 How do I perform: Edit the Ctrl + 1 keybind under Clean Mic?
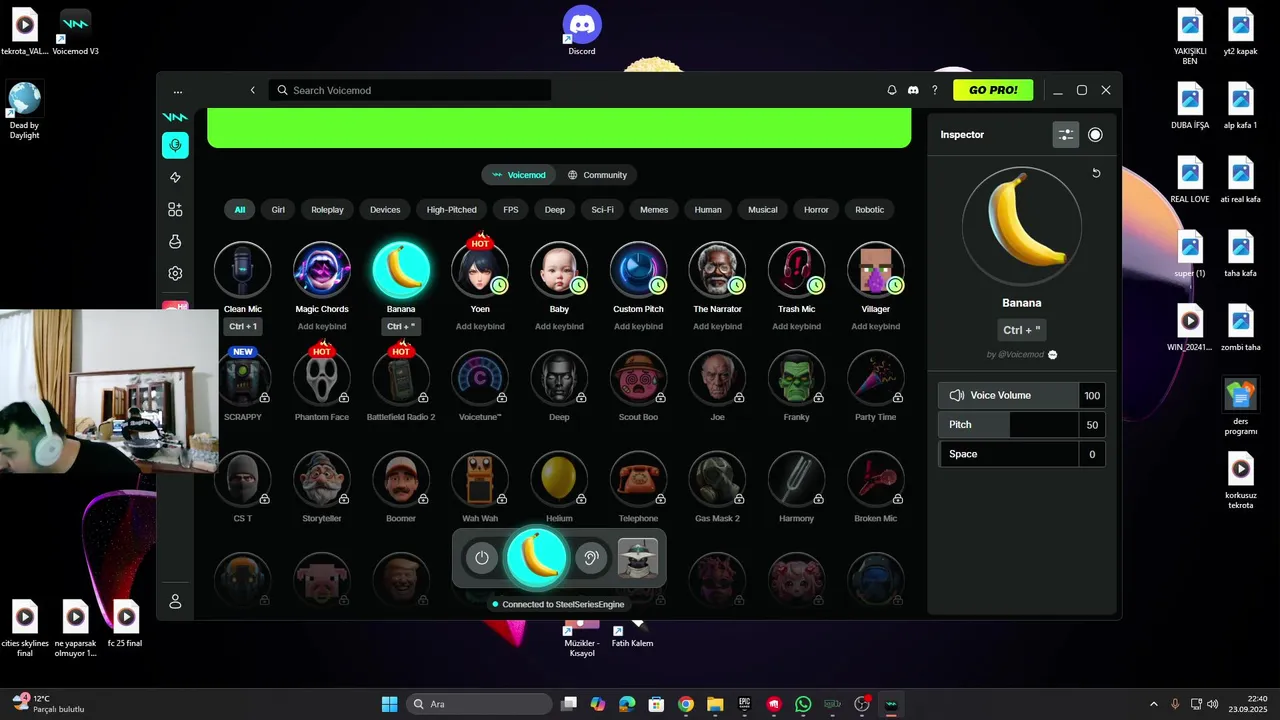tap(242, 327)
